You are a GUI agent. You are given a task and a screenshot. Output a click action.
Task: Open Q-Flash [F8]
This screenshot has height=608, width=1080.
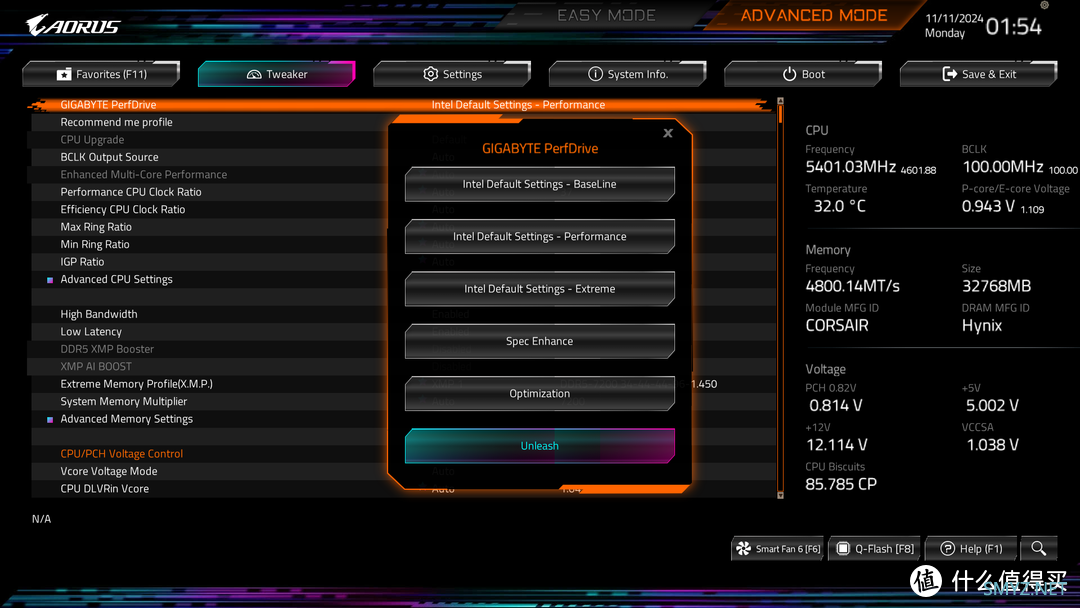click(875, 548)
